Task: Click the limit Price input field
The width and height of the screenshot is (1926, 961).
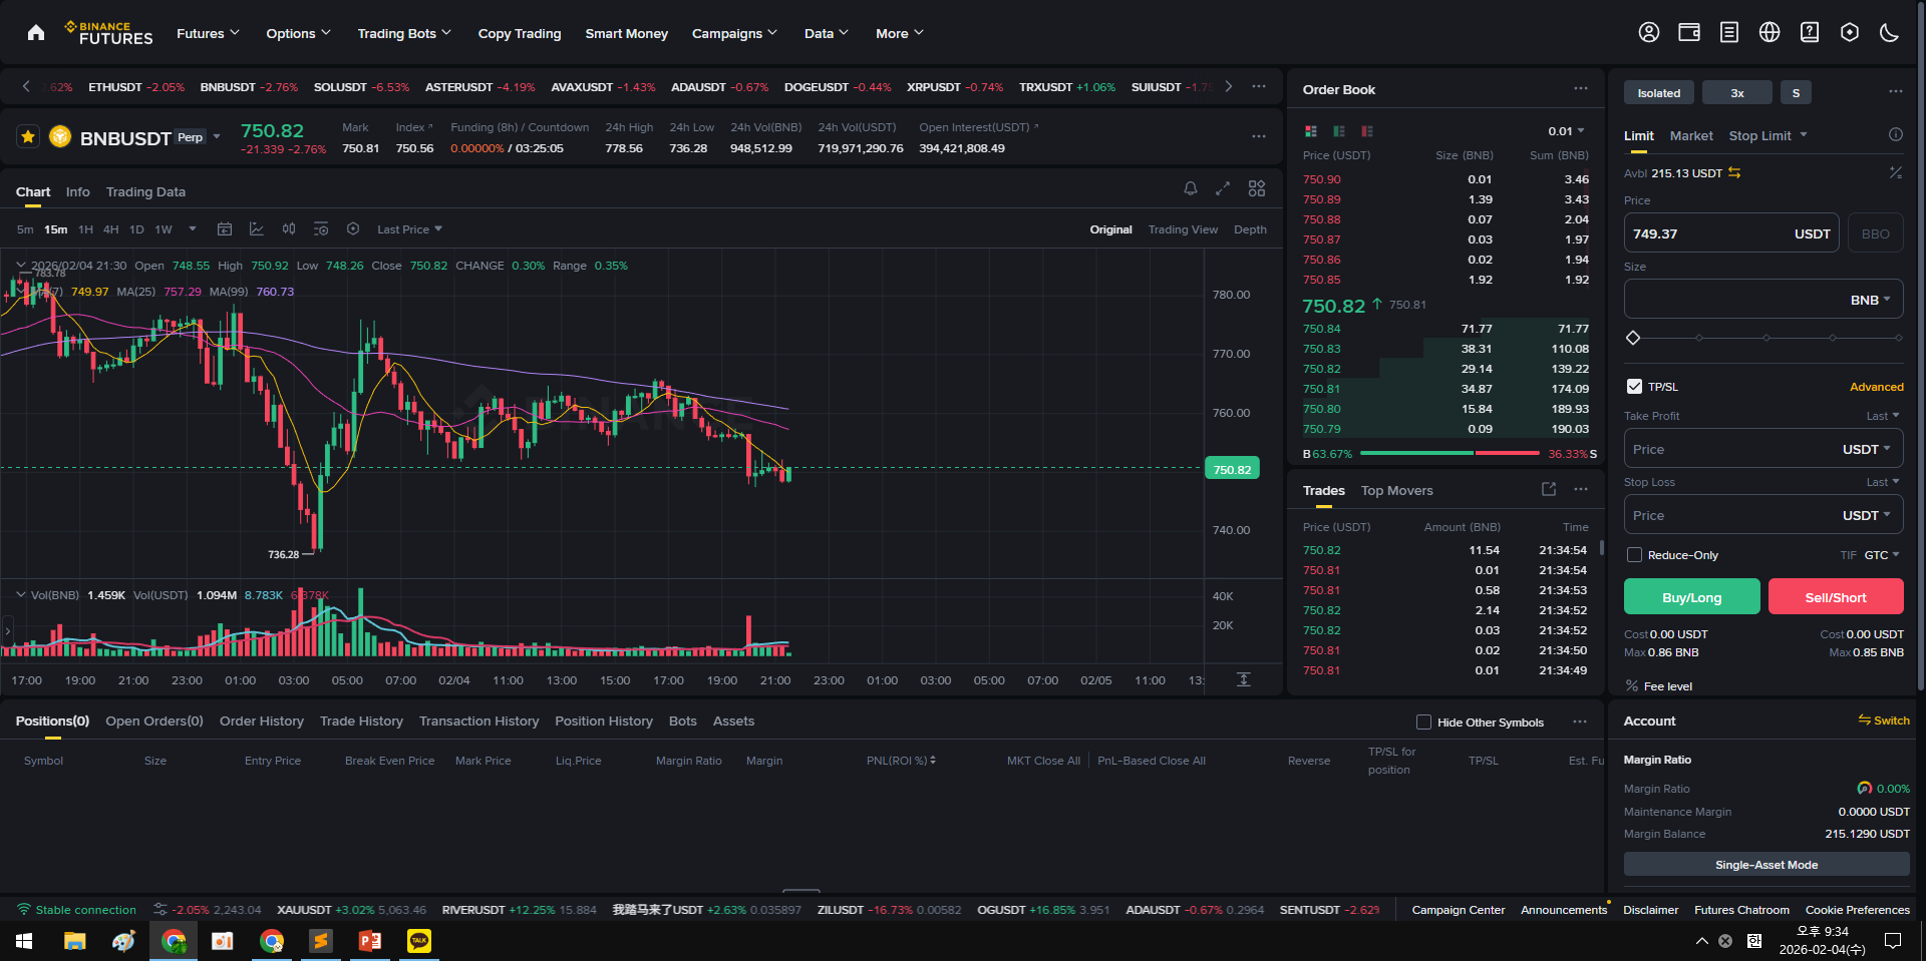Action: tap(1731, 233)
